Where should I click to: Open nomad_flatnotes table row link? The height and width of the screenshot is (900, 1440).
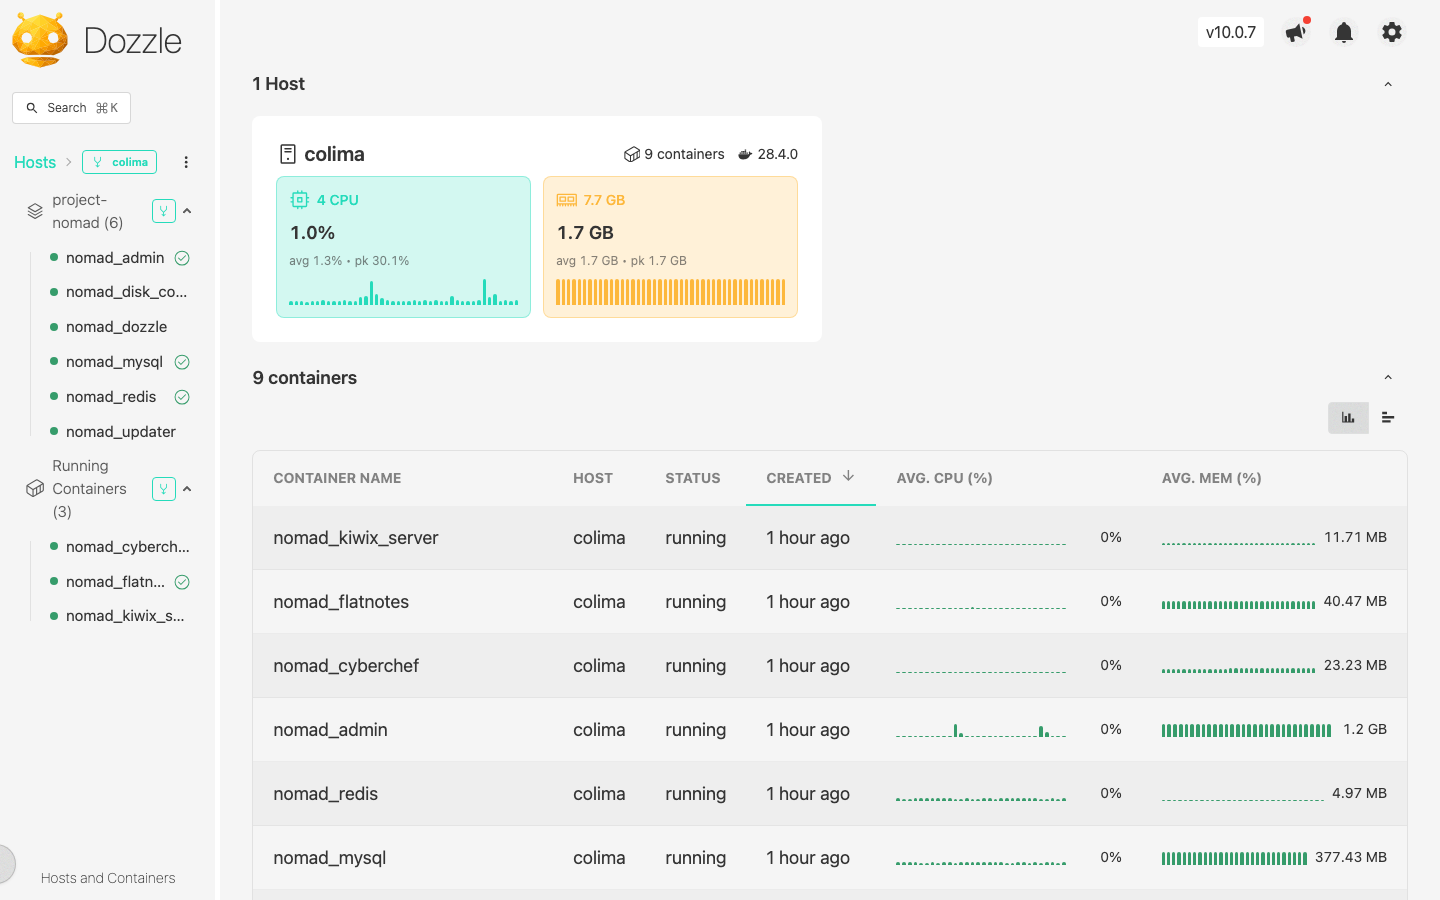341,602
